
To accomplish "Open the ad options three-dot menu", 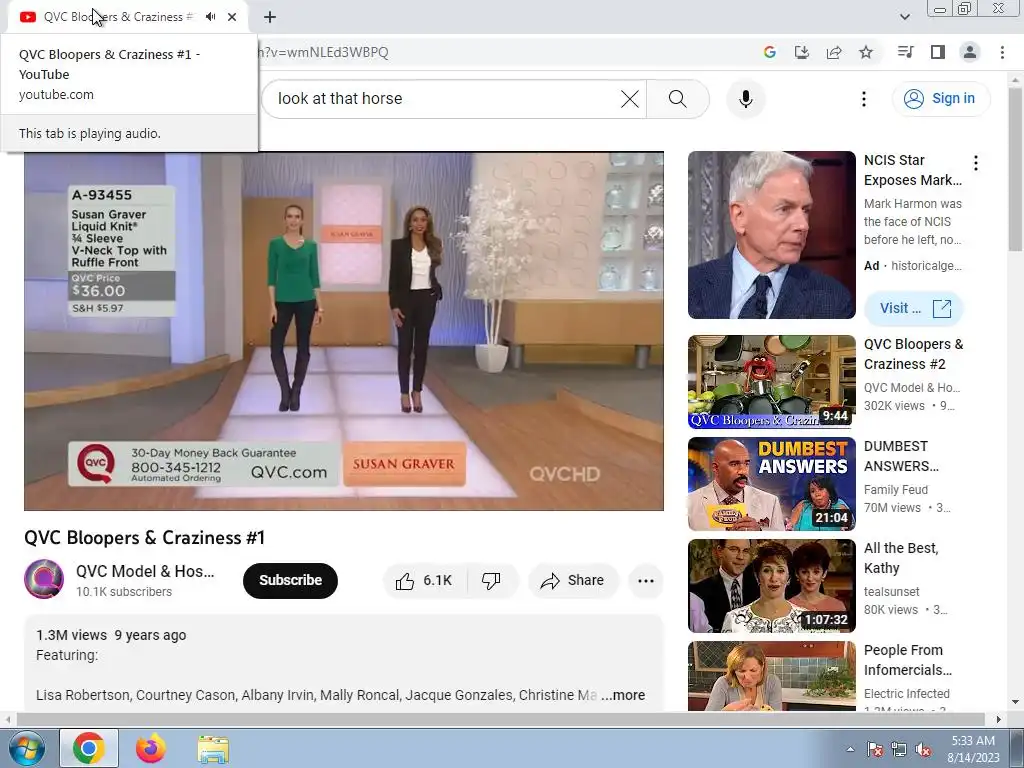I will (x=976, y=163).
